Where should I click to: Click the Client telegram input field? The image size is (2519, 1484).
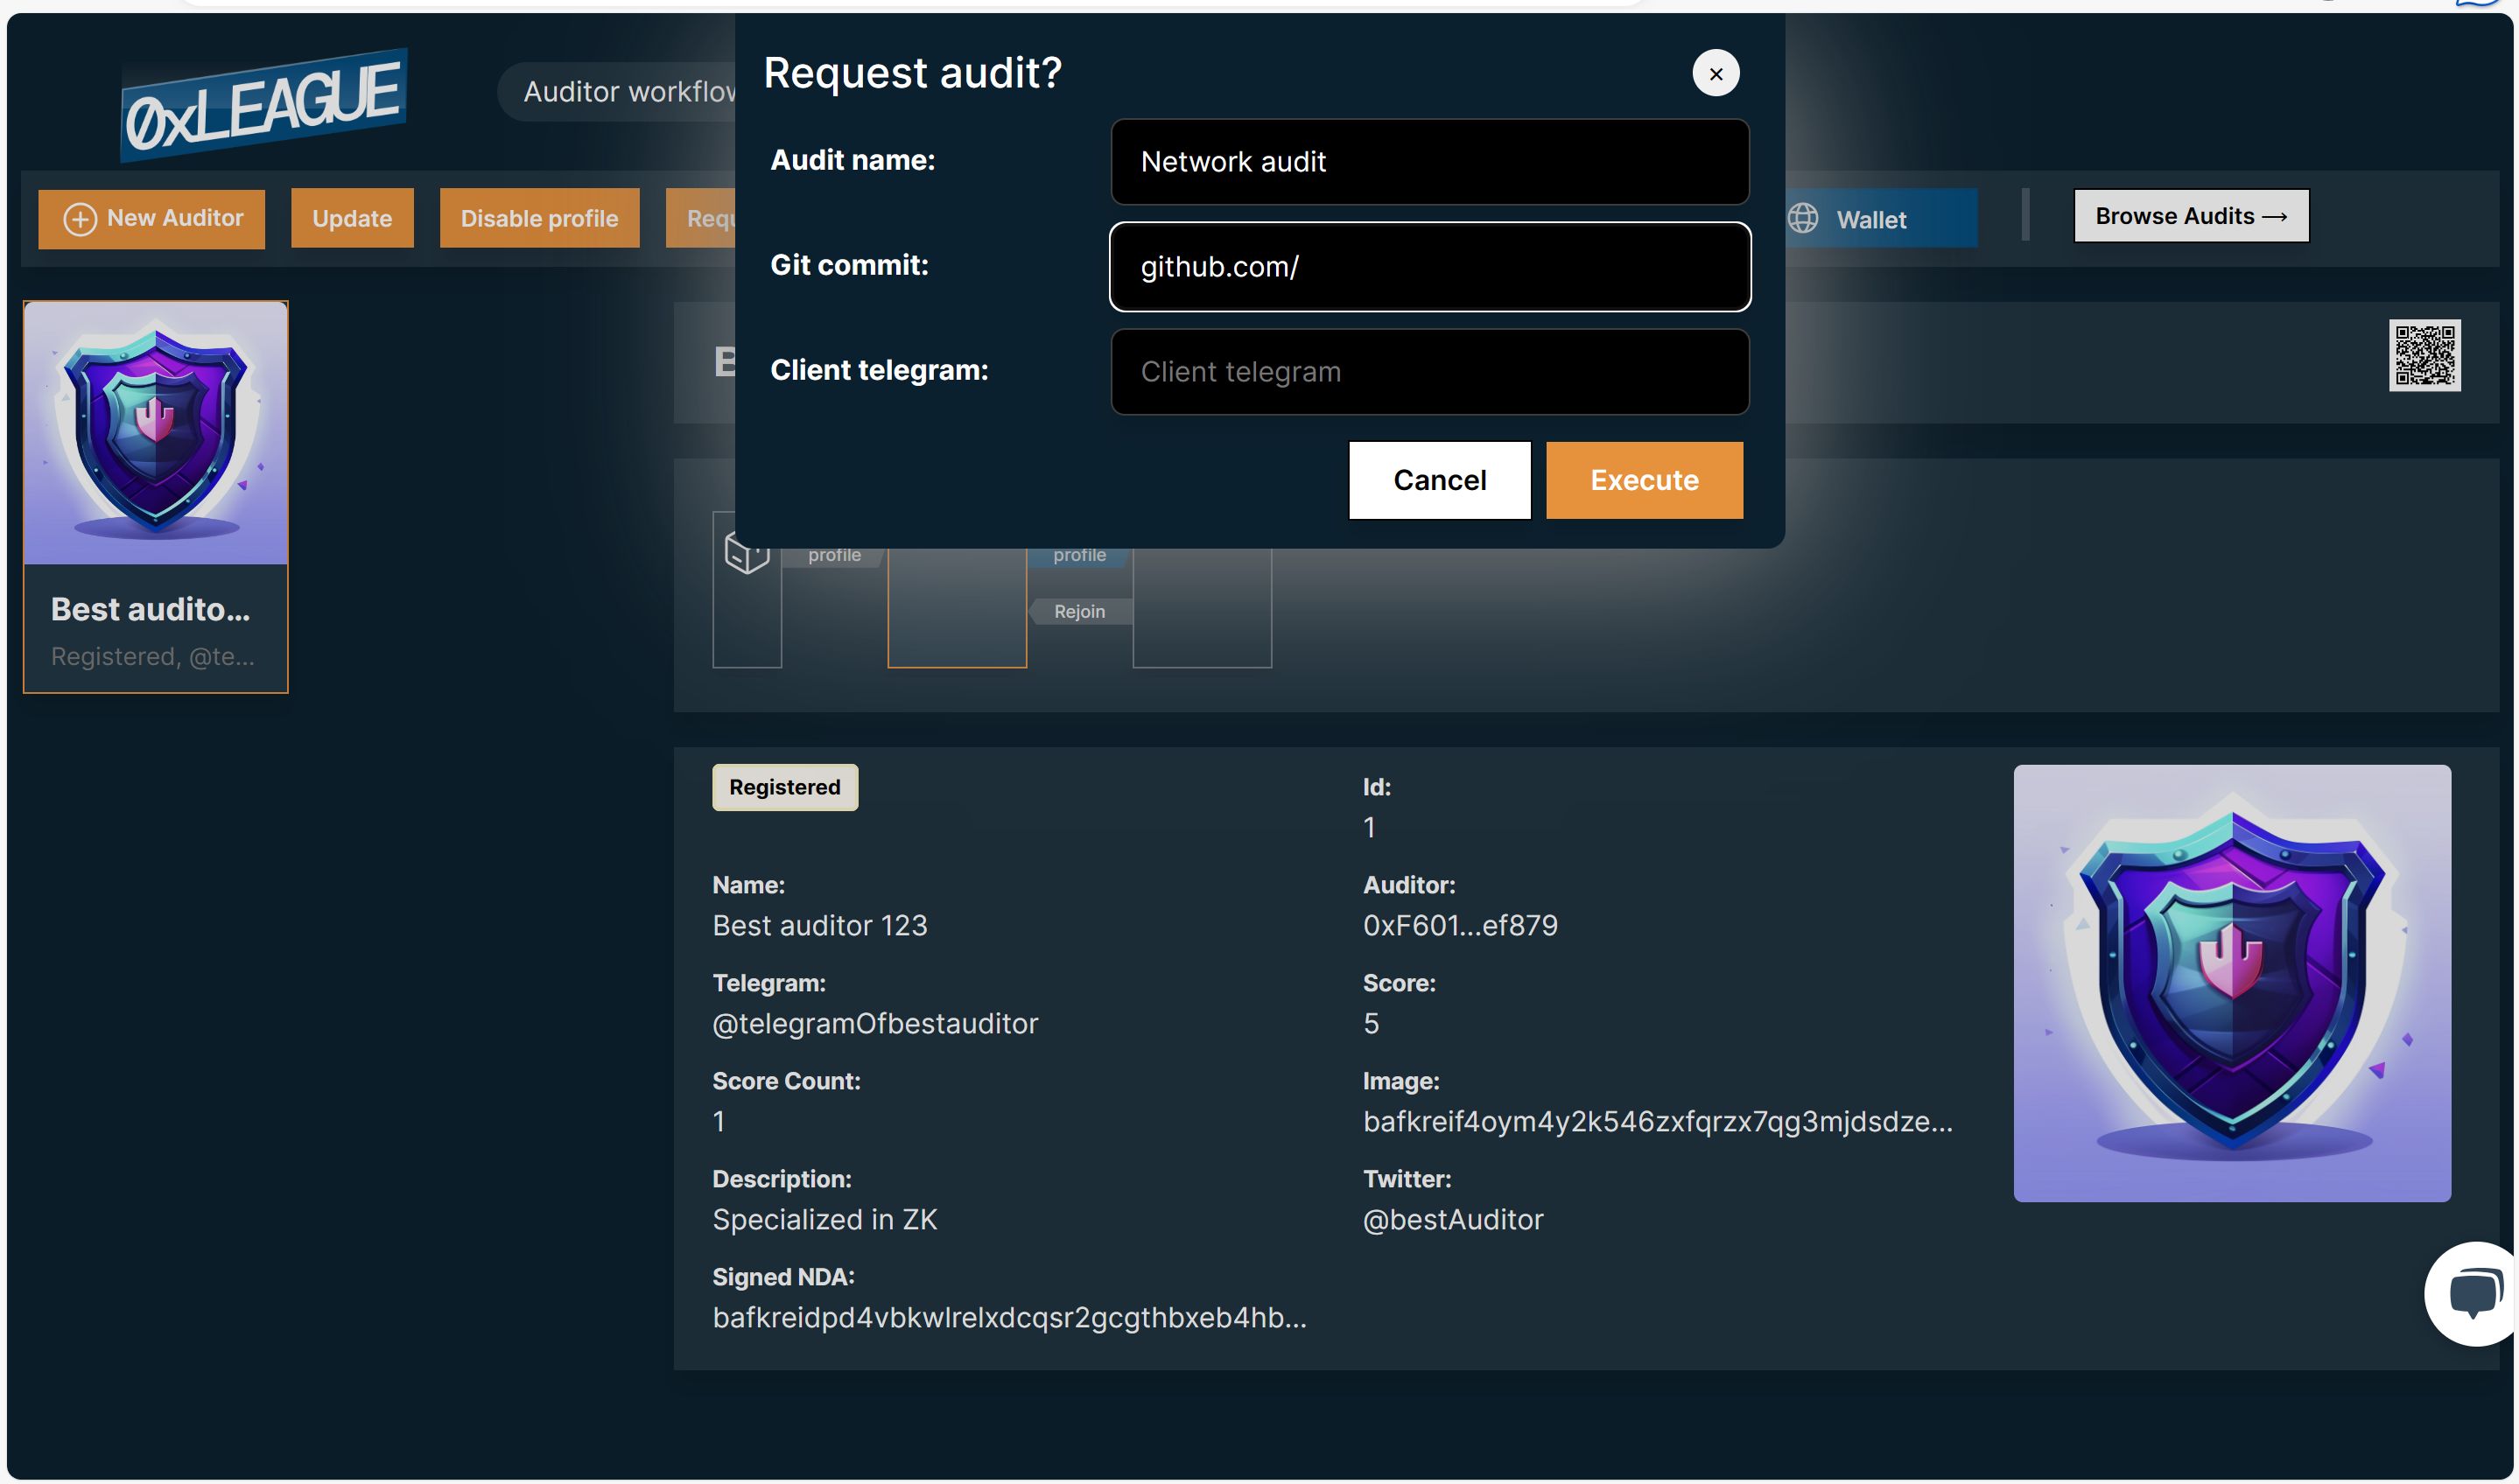[x=1429, y=372]
